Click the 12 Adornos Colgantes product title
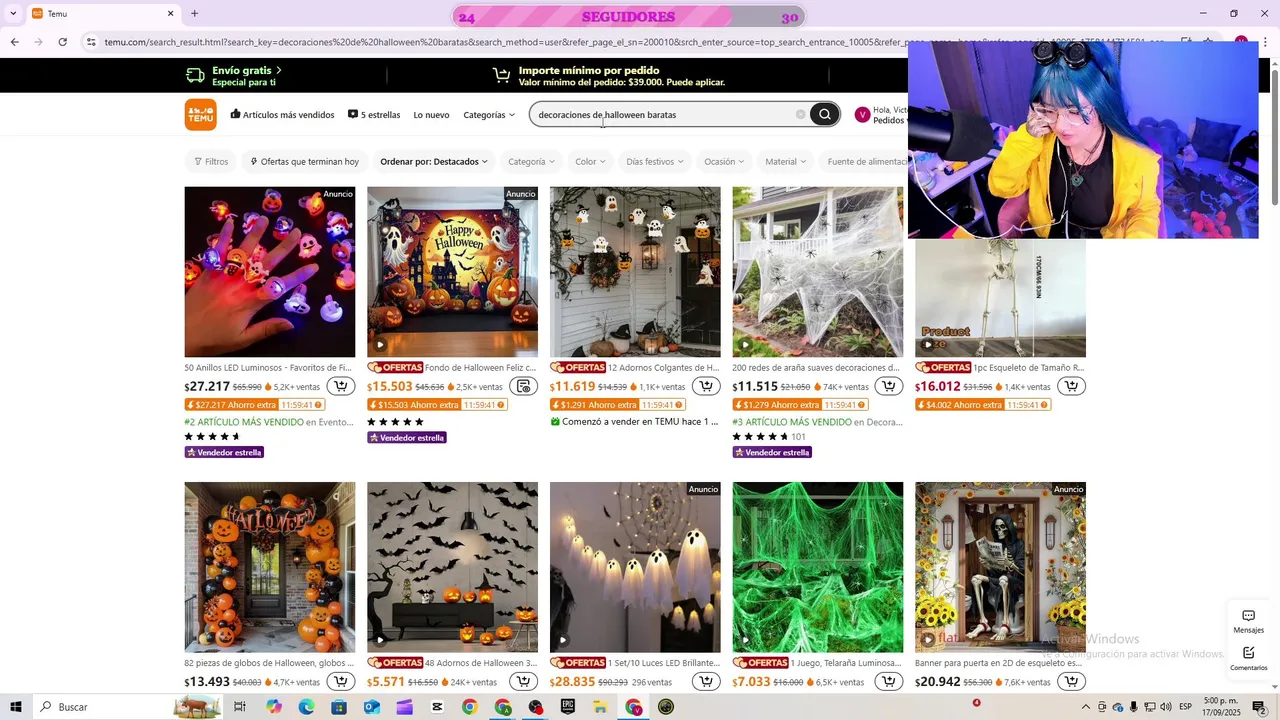This screenshot has height=720, width=1280. point(663,367)
